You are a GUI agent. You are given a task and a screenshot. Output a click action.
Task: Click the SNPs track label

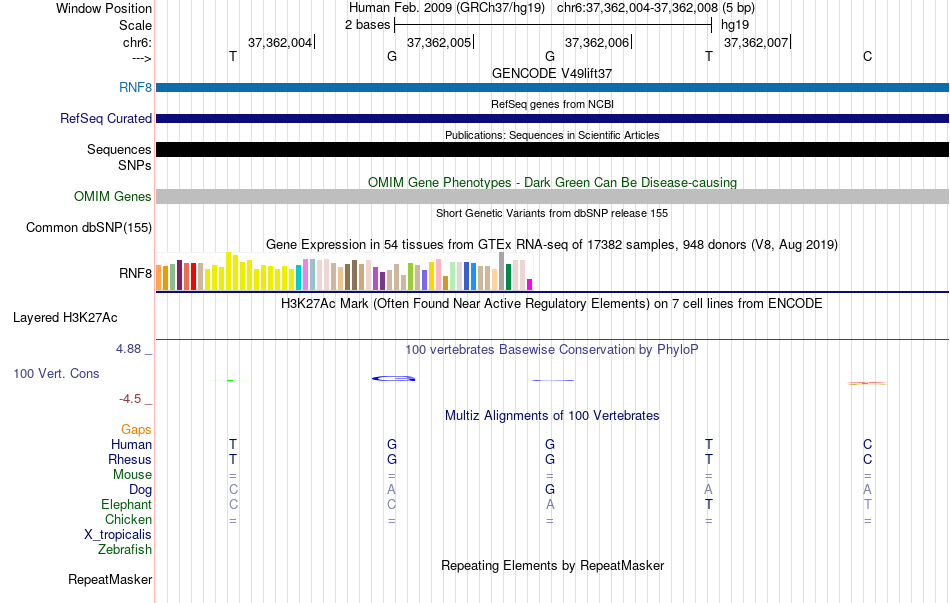[x=135, y=165]
